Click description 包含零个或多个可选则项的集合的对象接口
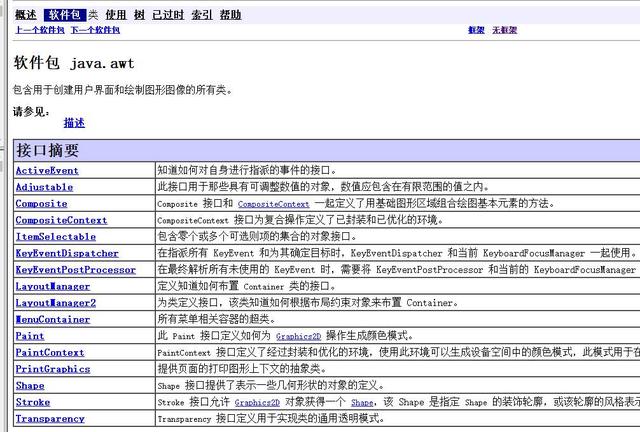 257,236
